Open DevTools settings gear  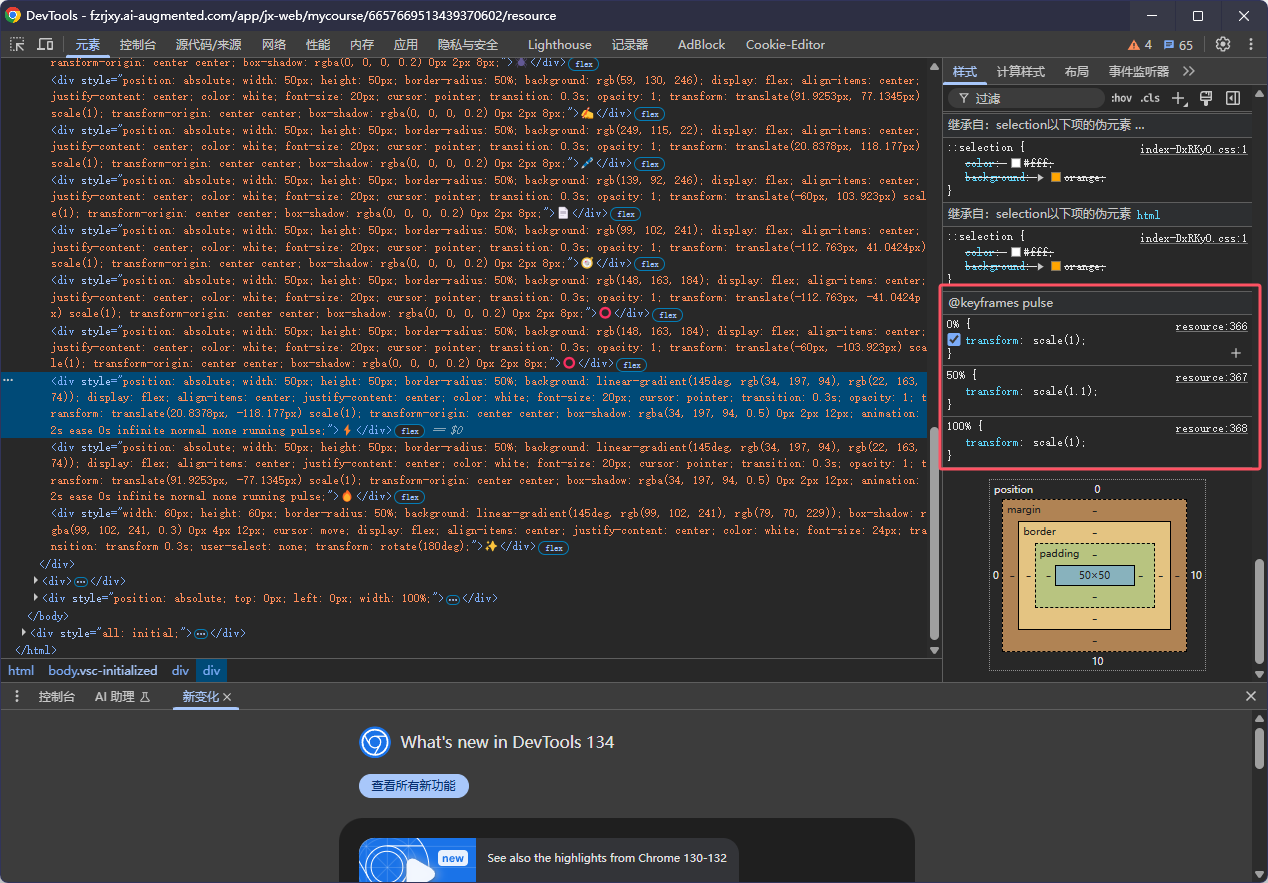[x=1222, y=45]
